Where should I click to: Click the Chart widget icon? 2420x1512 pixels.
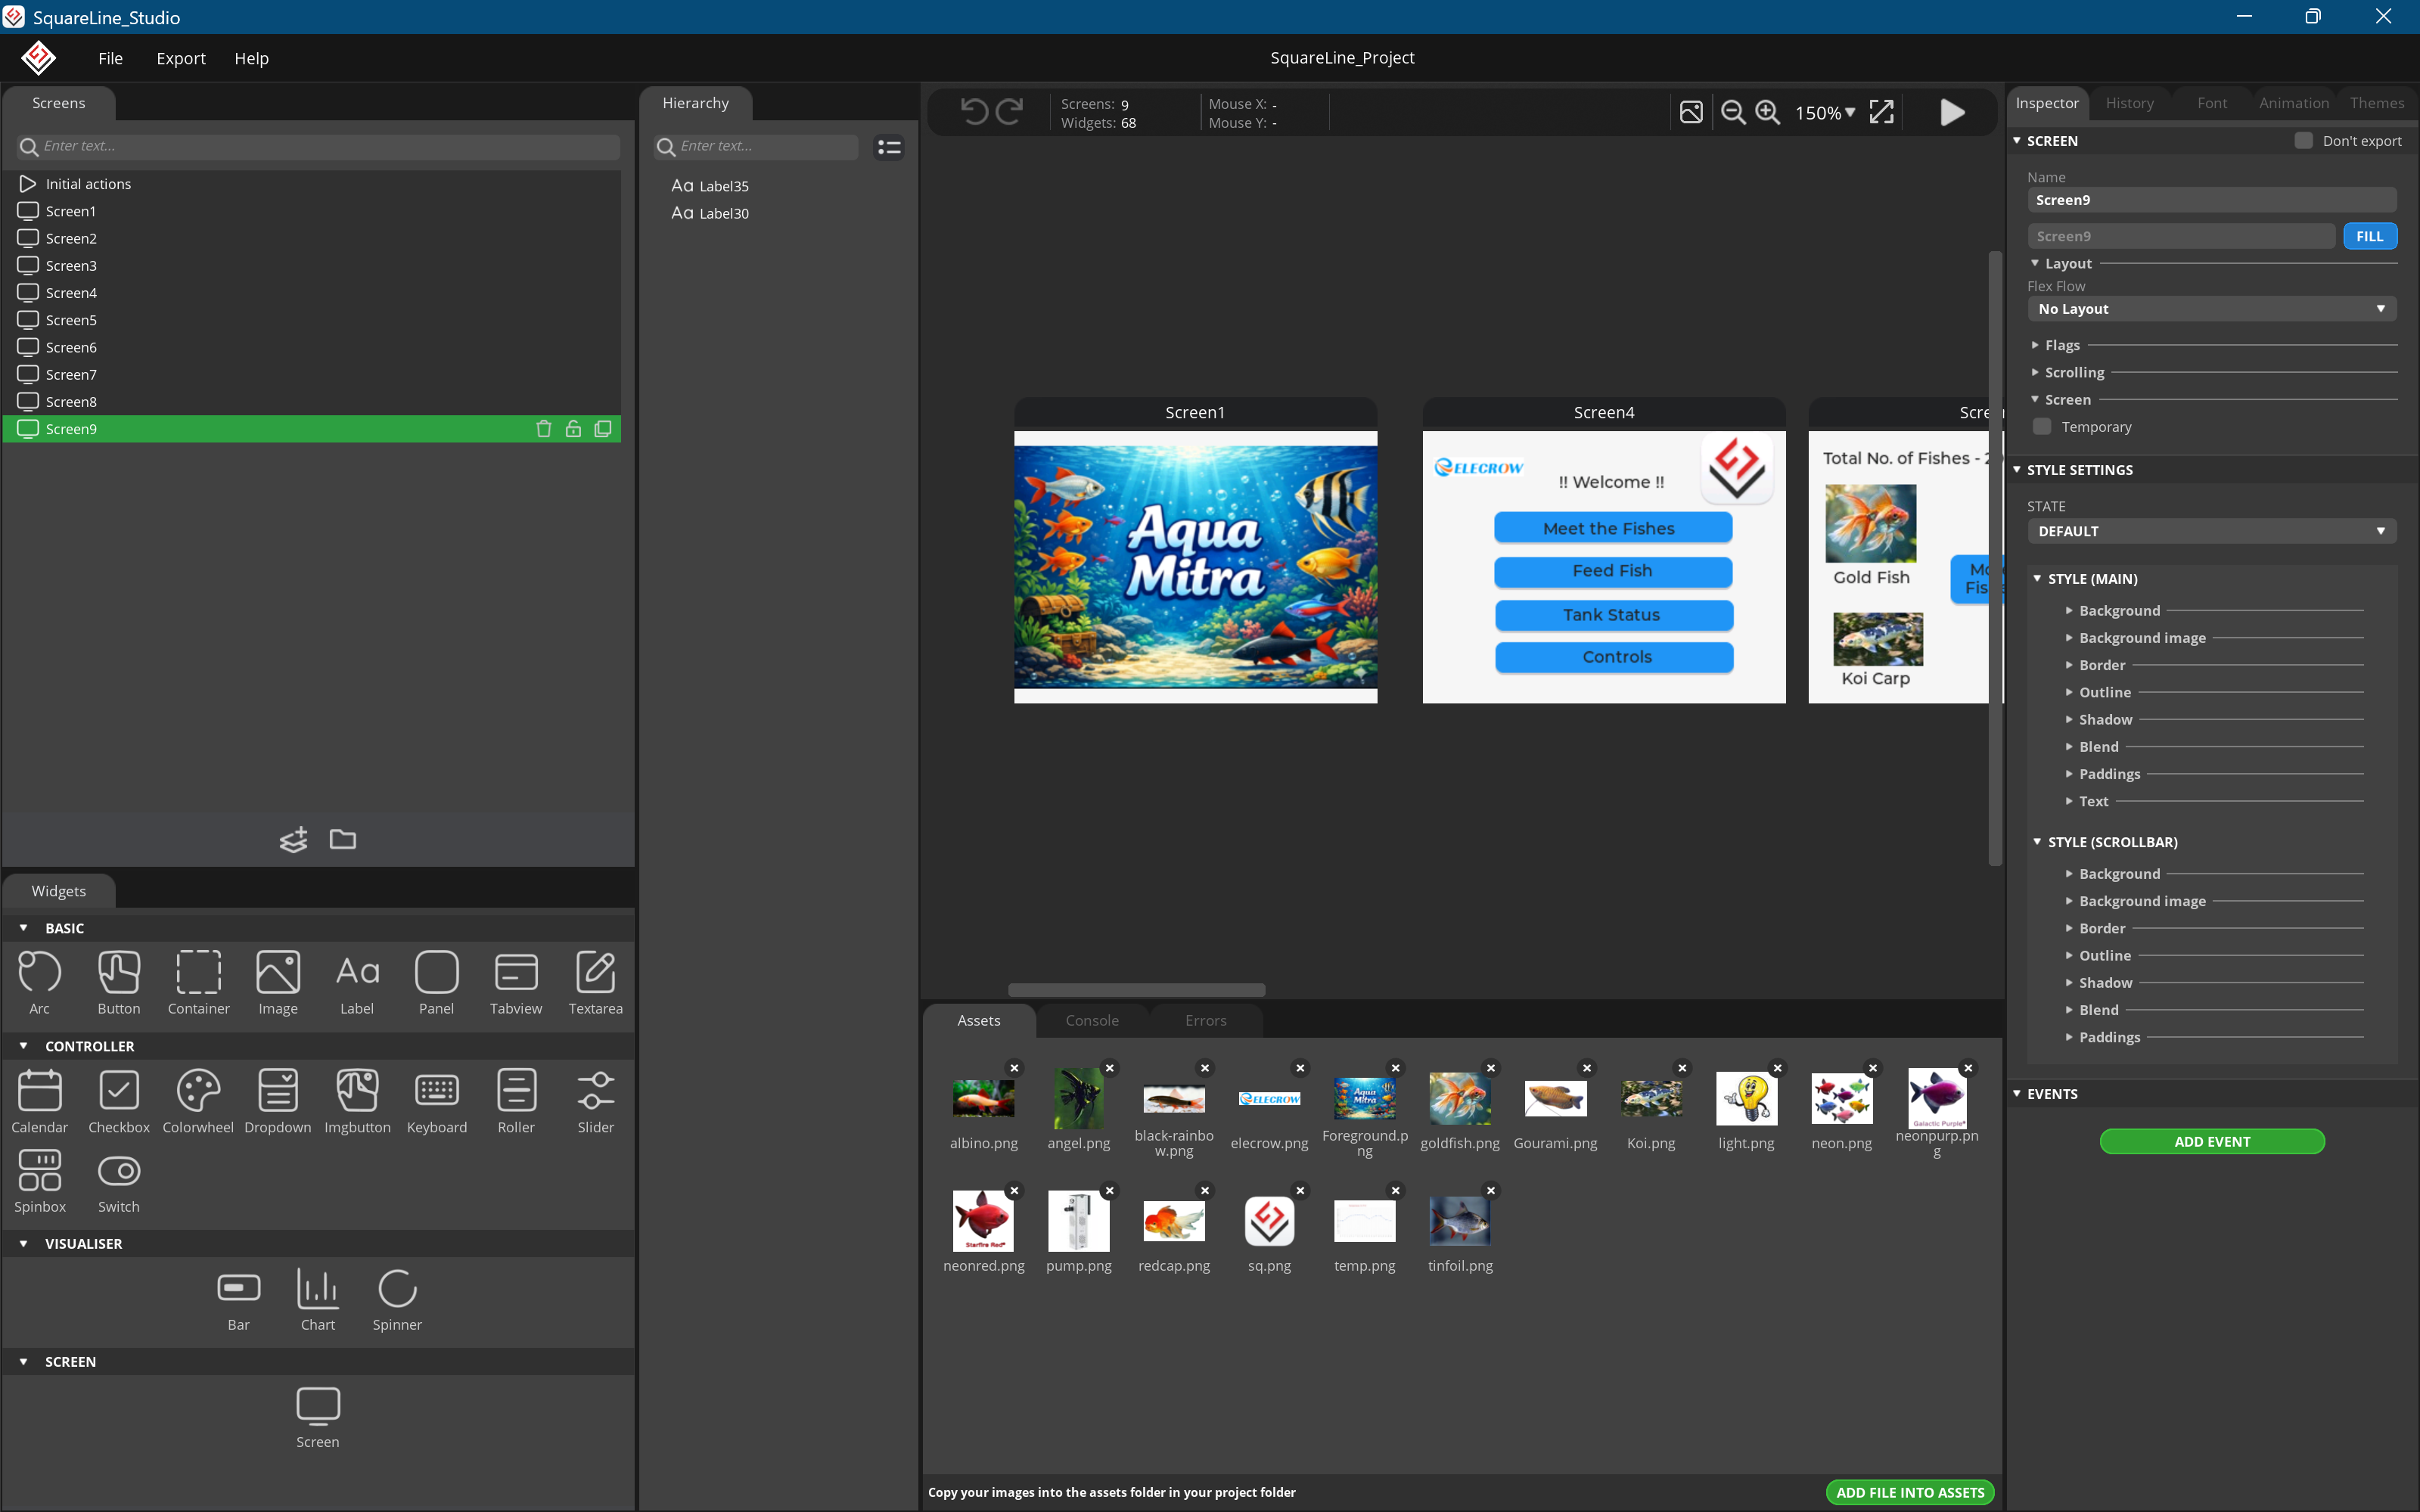[x=318, y=1289]
